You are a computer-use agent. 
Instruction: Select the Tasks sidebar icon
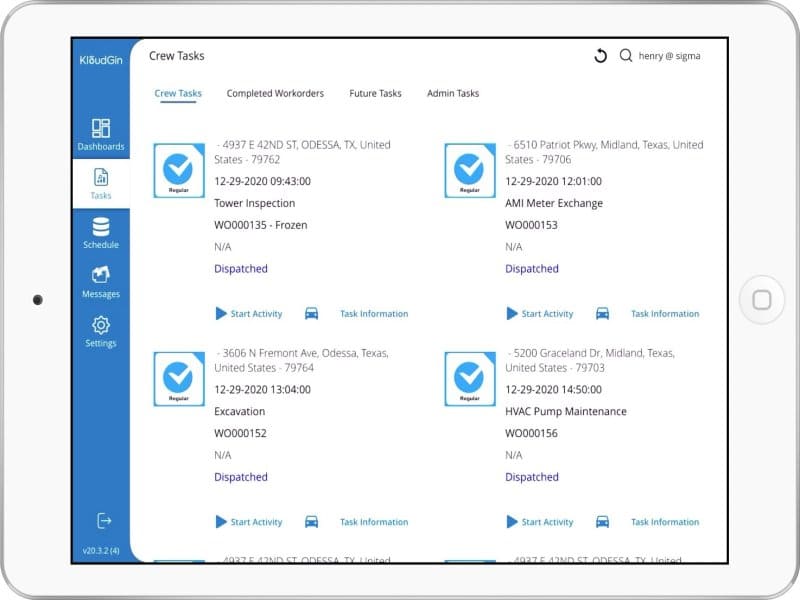coord(101,184)
